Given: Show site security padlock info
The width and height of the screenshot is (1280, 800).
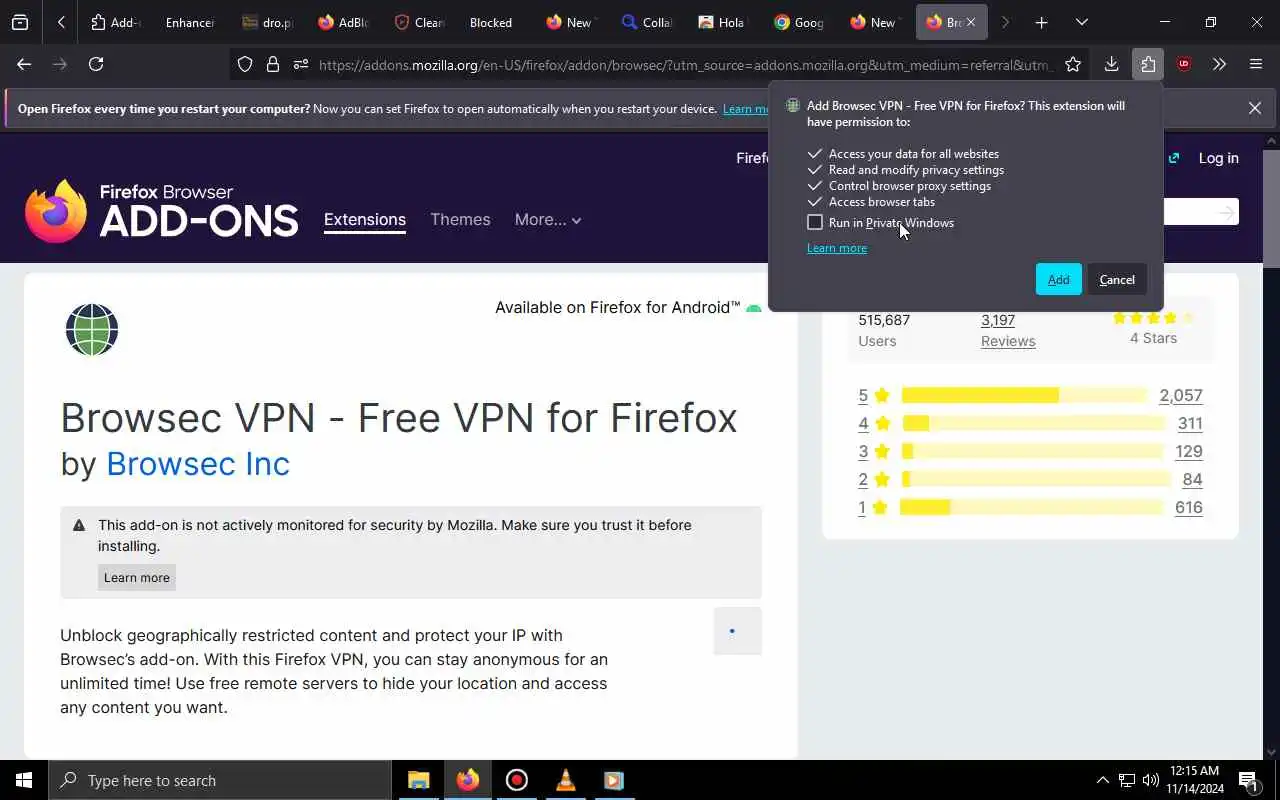Looking at the screenshot, I should 273,64.
